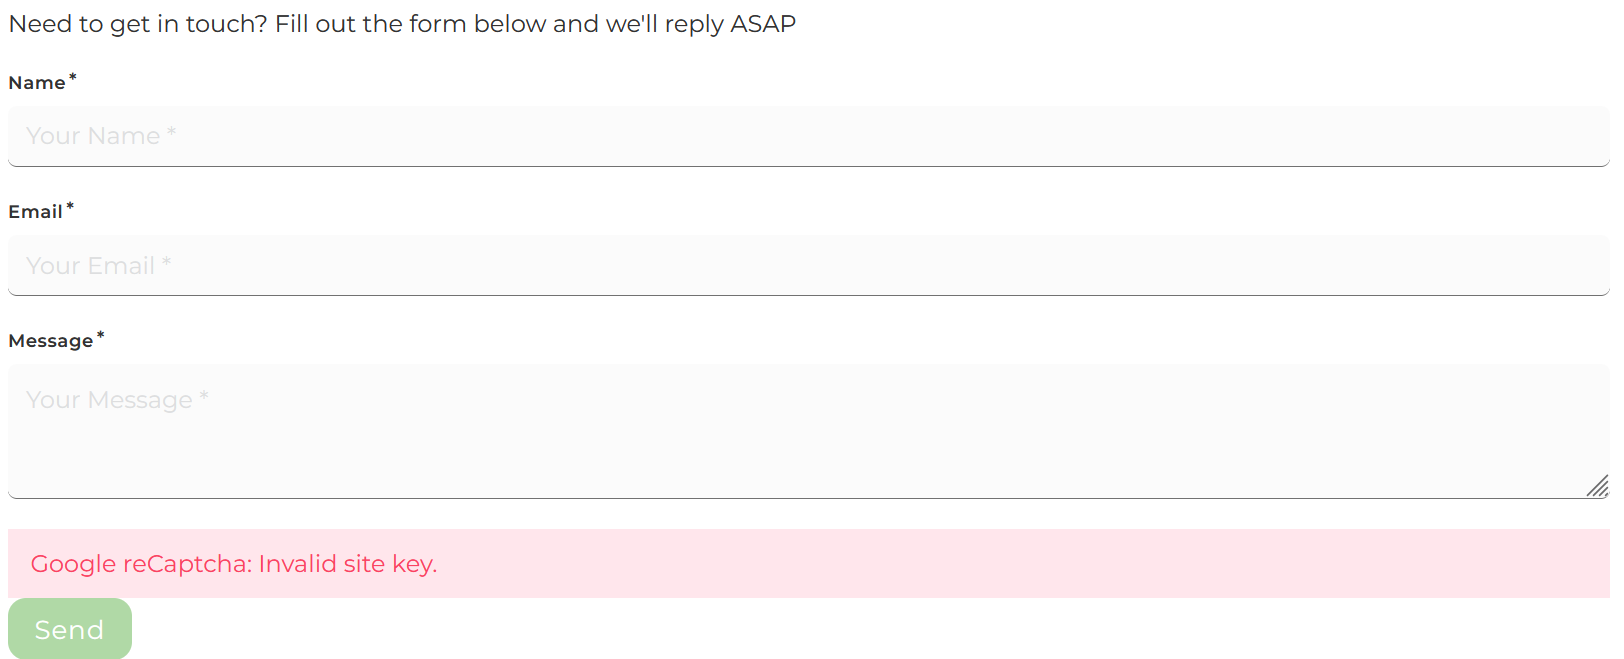Click the asterisk inside the Name placeholder
This screenshot has height=659, width=1624.
(171, 132)
